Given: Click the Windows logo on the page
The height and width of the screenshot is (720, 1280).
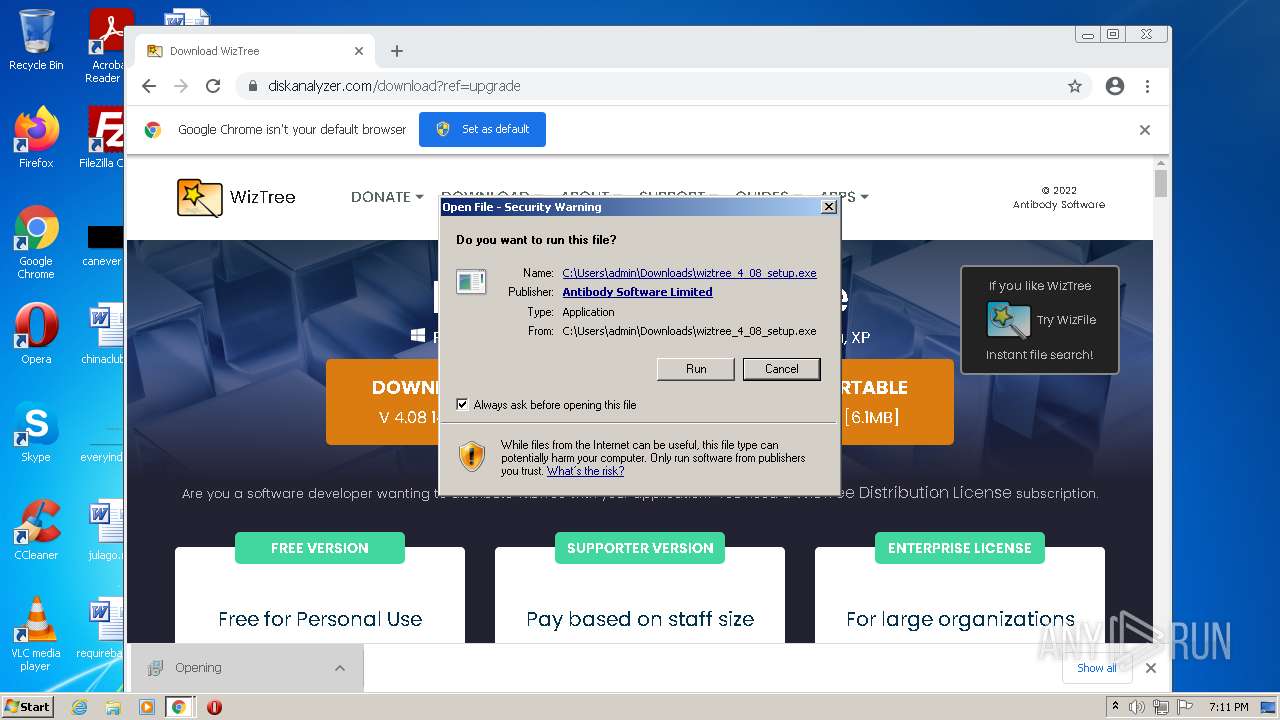Looking at the screenshot, I should click(418, 336).
